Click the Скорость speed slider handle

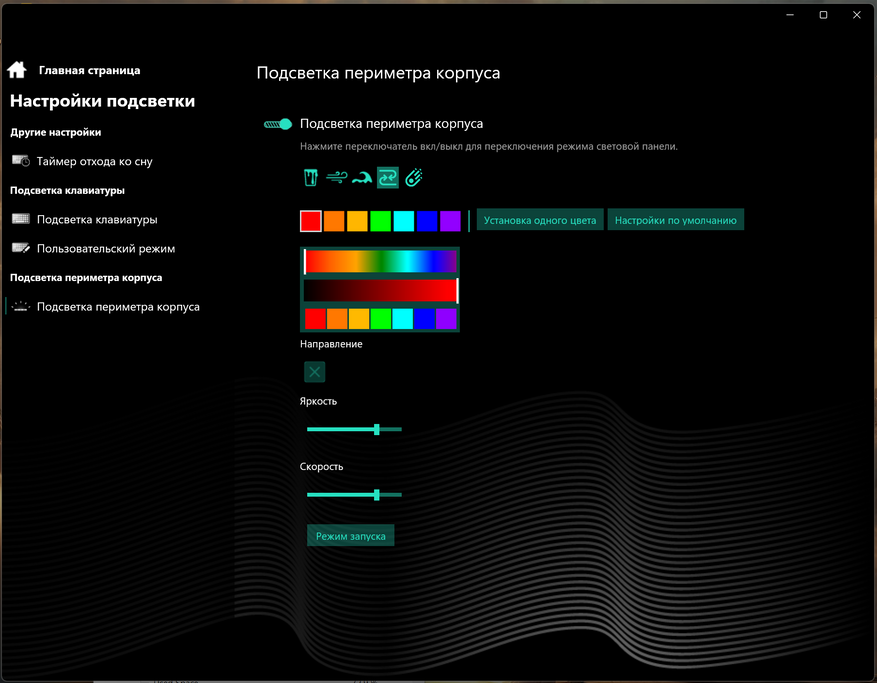(x=377, y=494)
